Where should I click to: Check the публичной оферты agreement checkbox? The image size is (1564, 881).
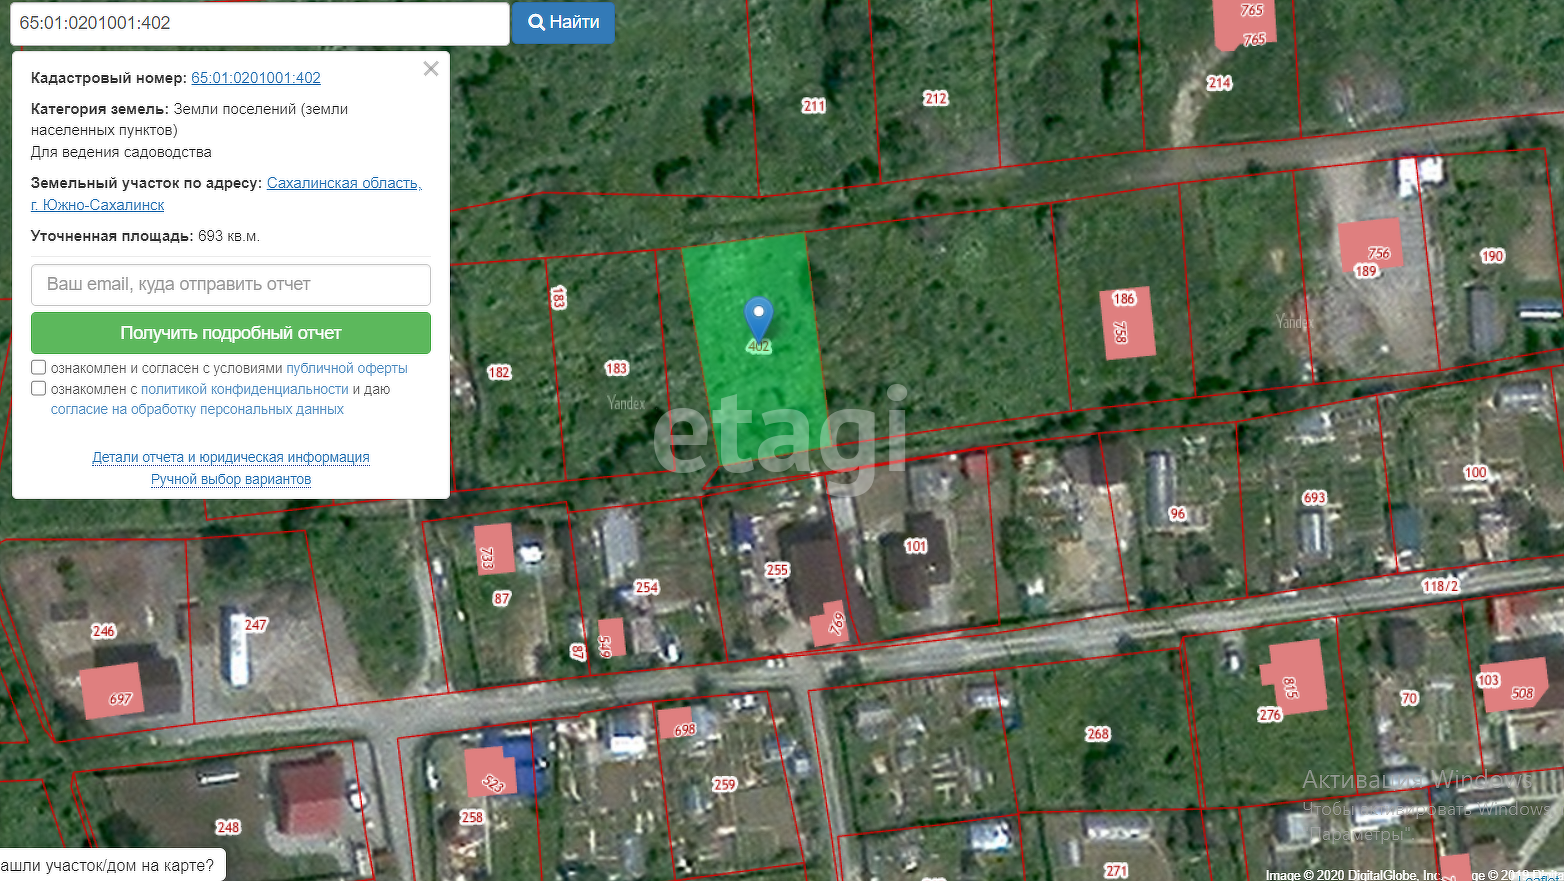(39, 368)
